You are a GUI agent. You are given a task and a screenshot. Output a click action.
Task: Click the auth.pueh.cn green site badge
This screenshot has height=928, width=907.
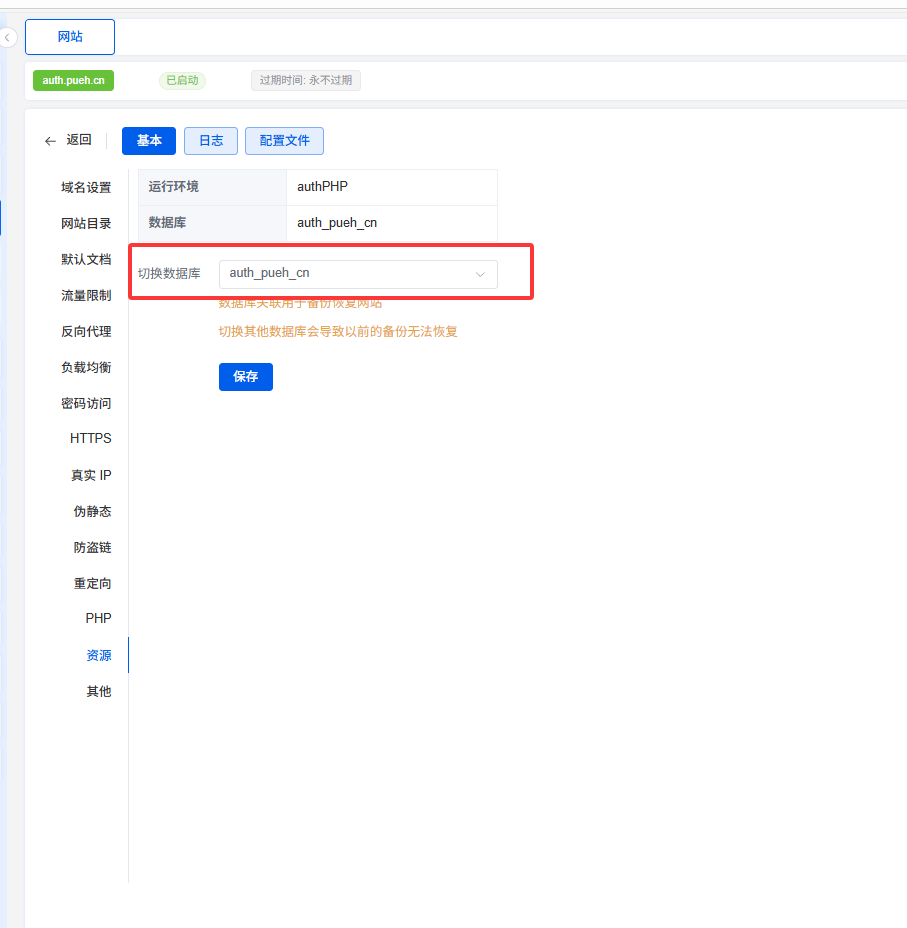[73, 80]
